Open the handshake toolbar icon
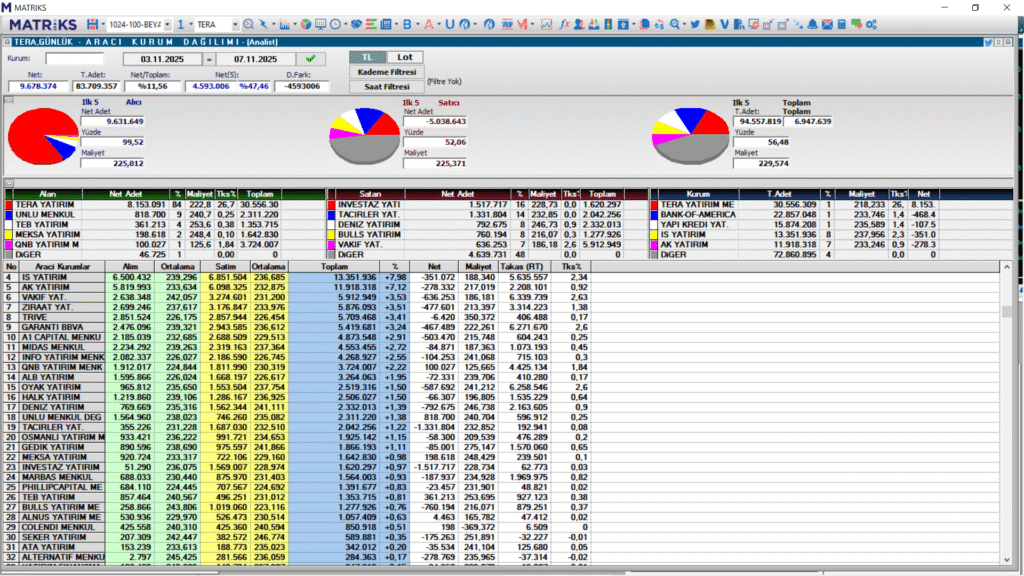This screenshot has width=1024, height=576. (x=356, y=24)
